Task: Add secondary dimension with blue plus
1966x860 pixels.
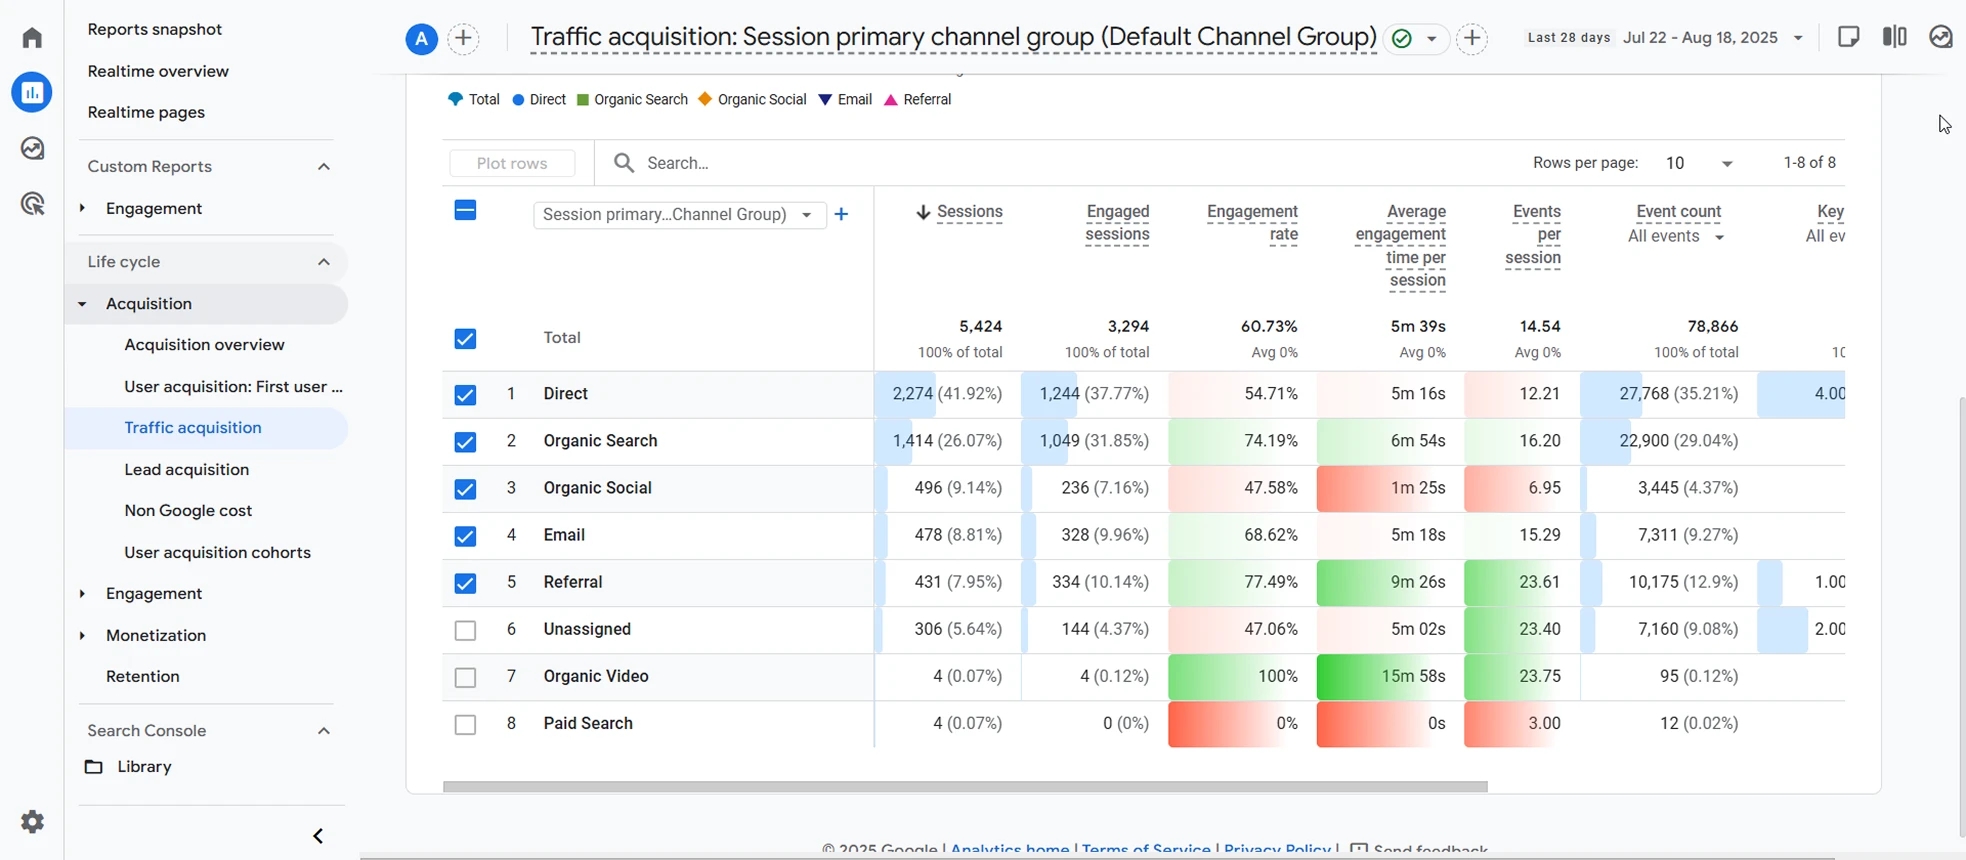Action: click(x=841, y=214)
